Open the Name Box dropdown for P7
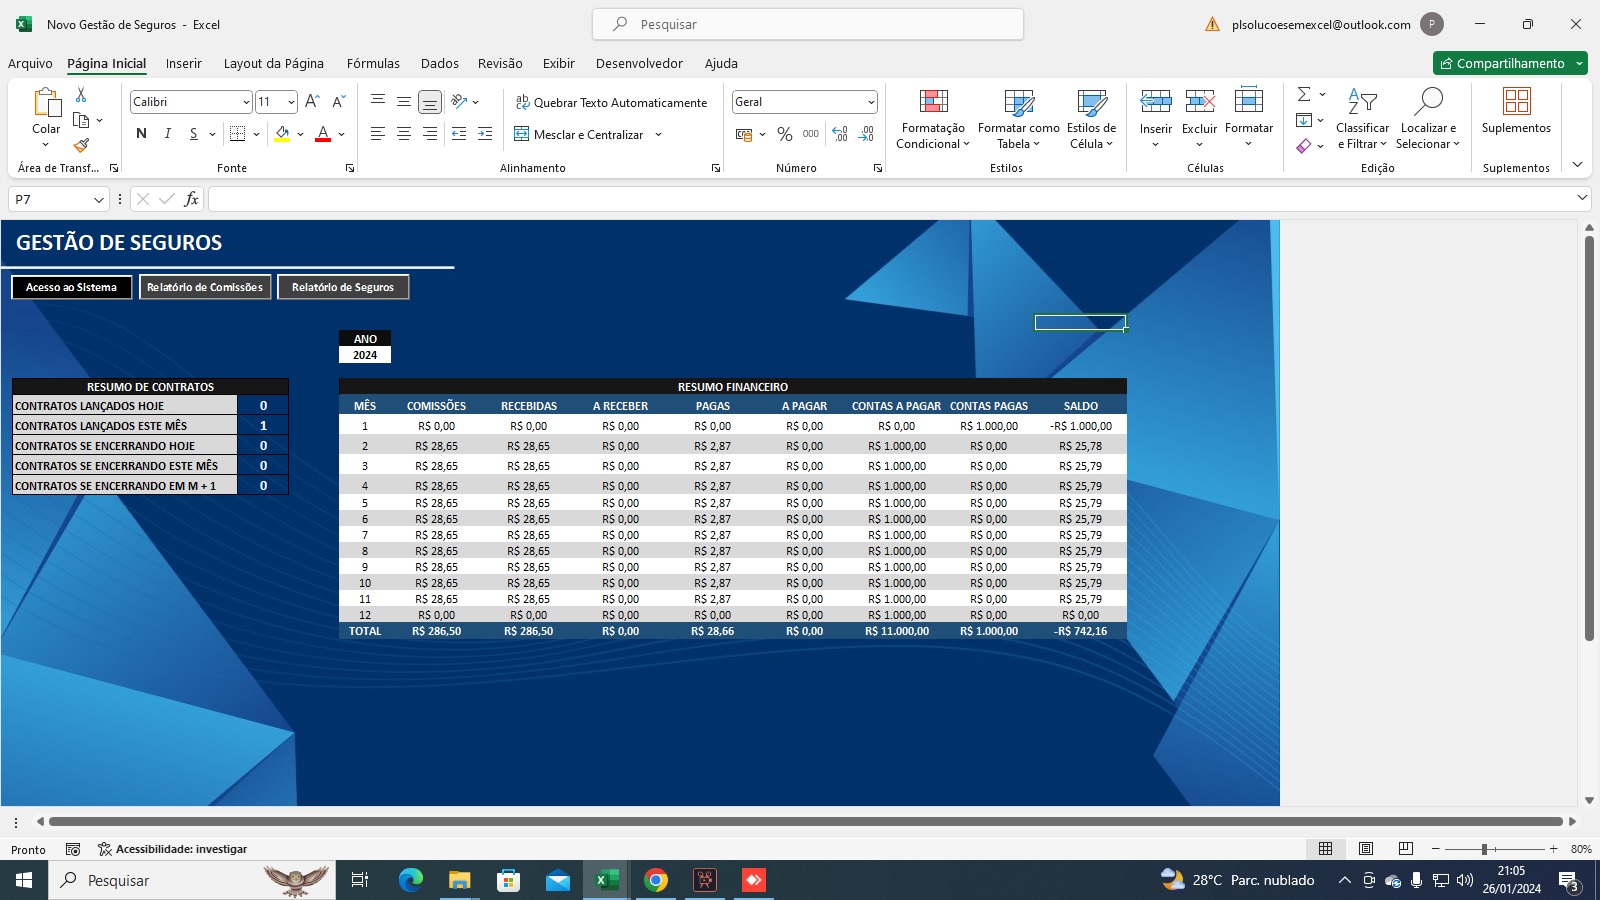This screenshot has height=900, width=1600. pos(99,200)
